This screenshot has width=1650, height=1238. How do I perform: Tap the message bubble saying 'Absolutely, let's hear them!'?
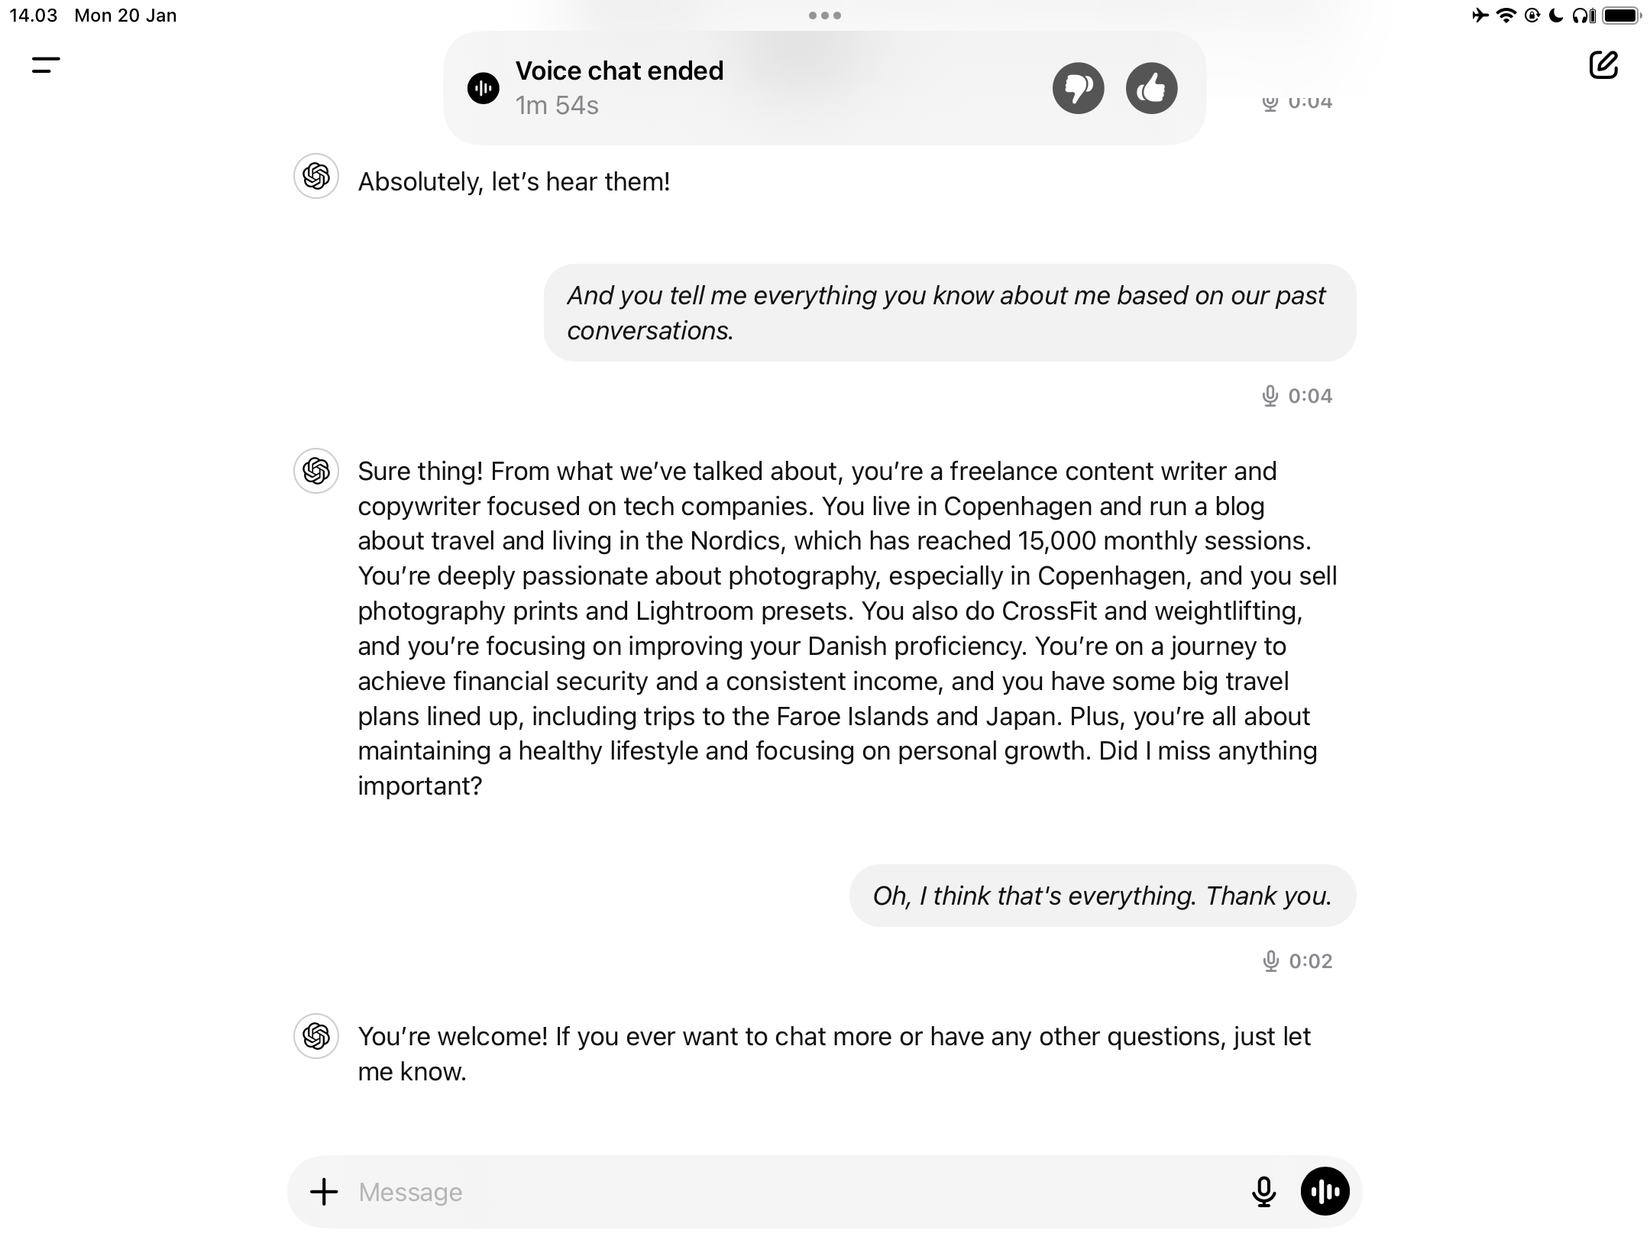(513, 181)
